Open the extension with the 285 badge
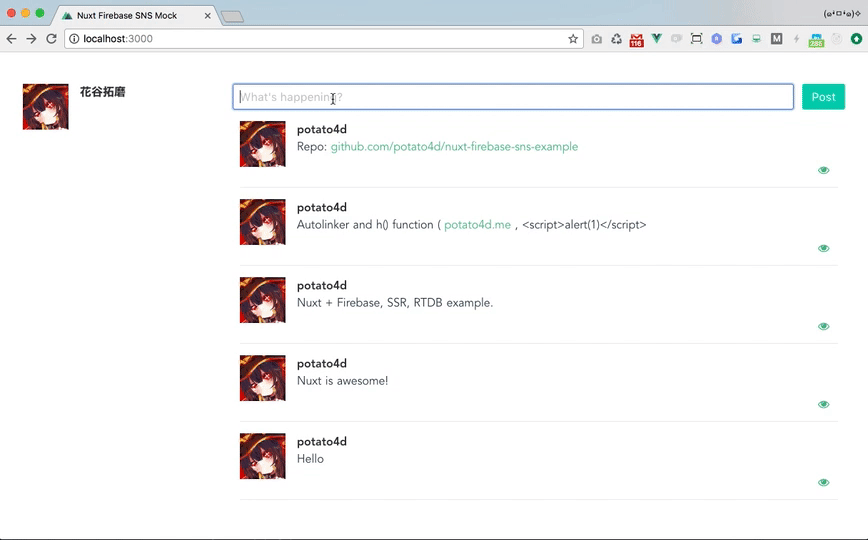 click(x=816, y=40)
